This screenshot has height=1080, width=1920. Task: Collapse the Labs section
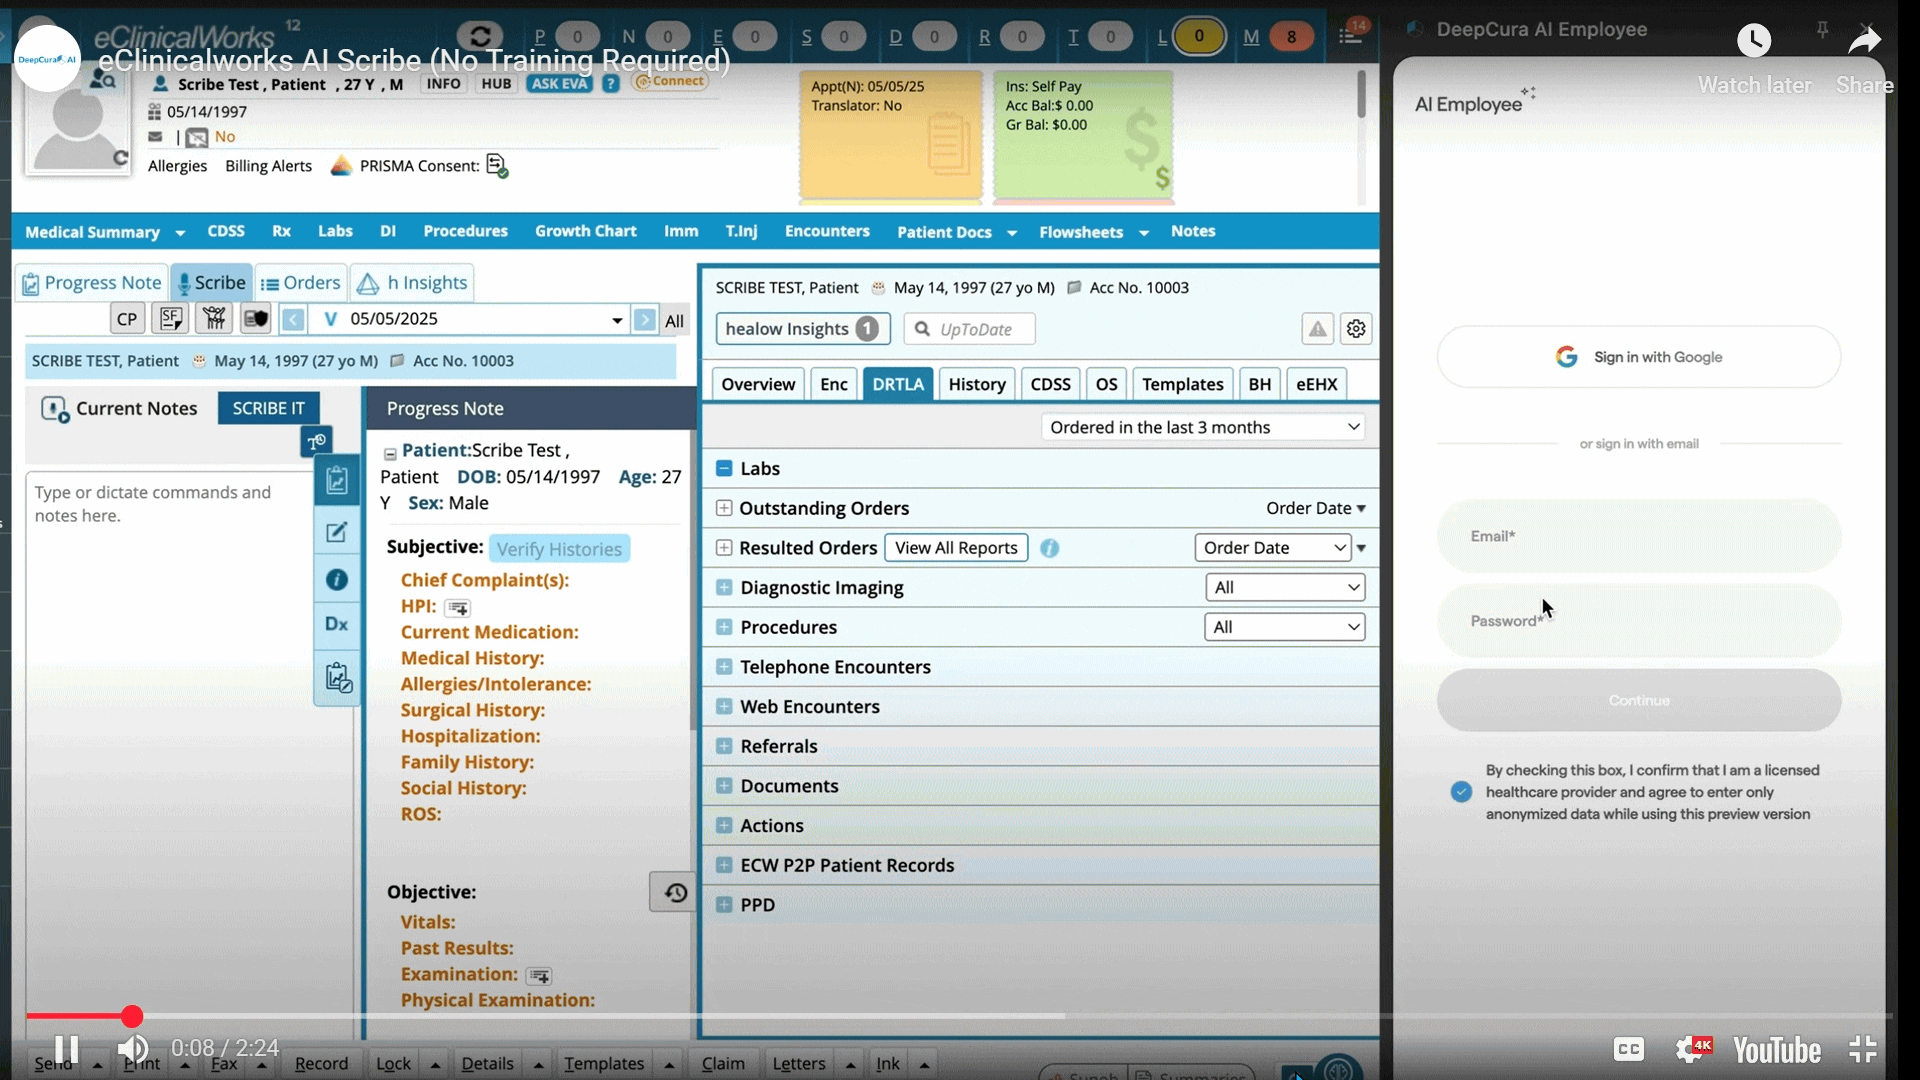[724, 469]
